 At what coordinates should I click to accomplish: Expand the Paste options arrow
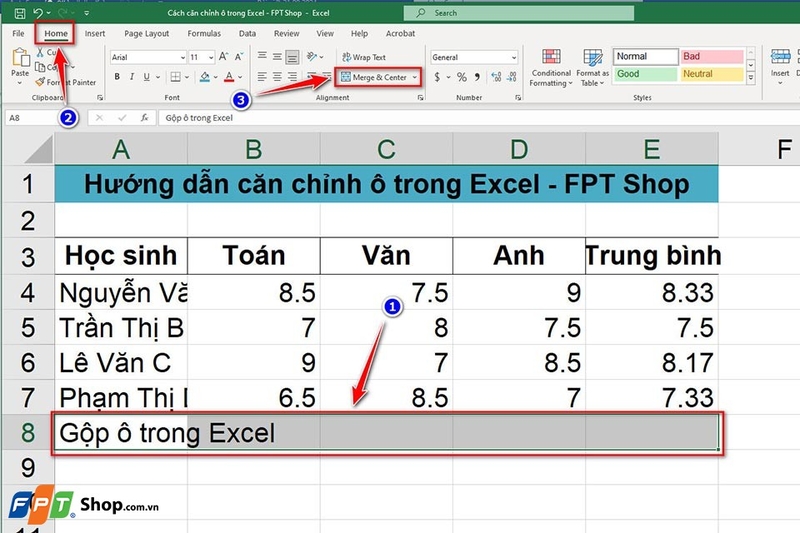click(20, 83)
